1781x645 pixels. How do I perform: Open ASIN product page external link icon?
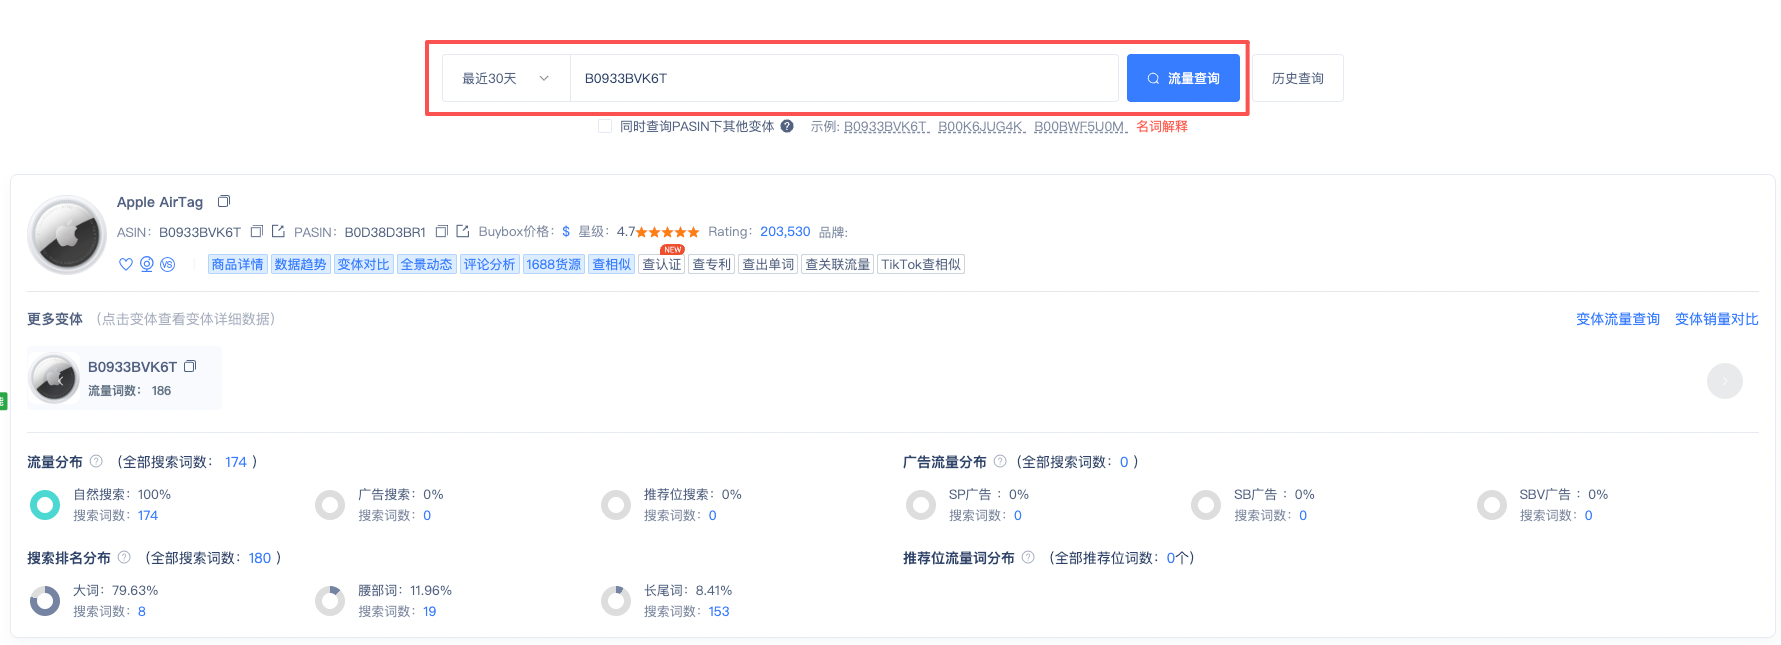pyautogui.click(x=278, y=232)
